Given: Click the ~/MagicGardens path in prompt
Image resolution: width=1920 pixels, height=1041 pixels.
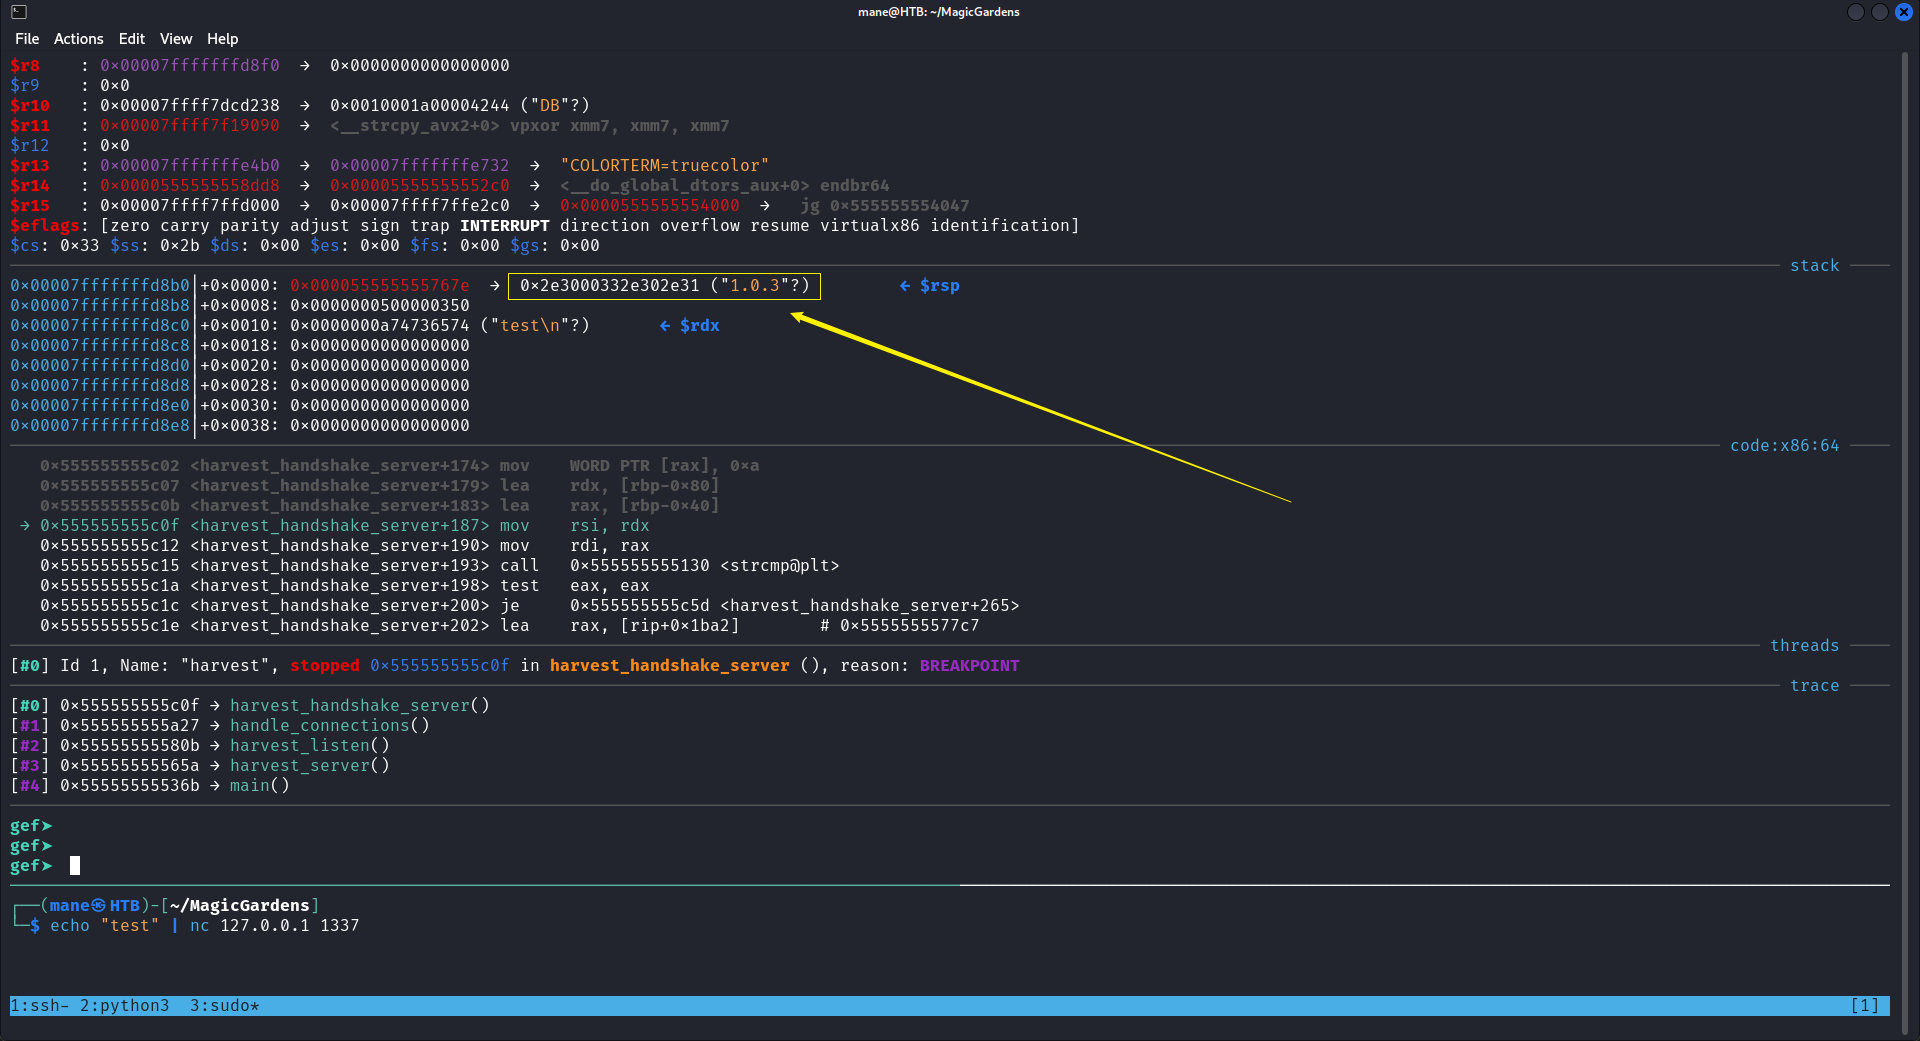Looking at the screenshot, I should [x=240, y=905].
